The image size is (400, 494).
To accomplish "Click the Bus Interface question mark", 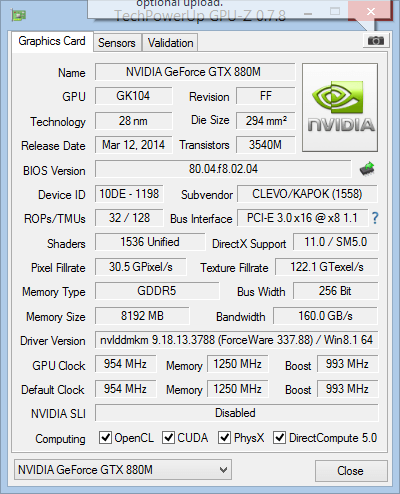I will (375, 218).
